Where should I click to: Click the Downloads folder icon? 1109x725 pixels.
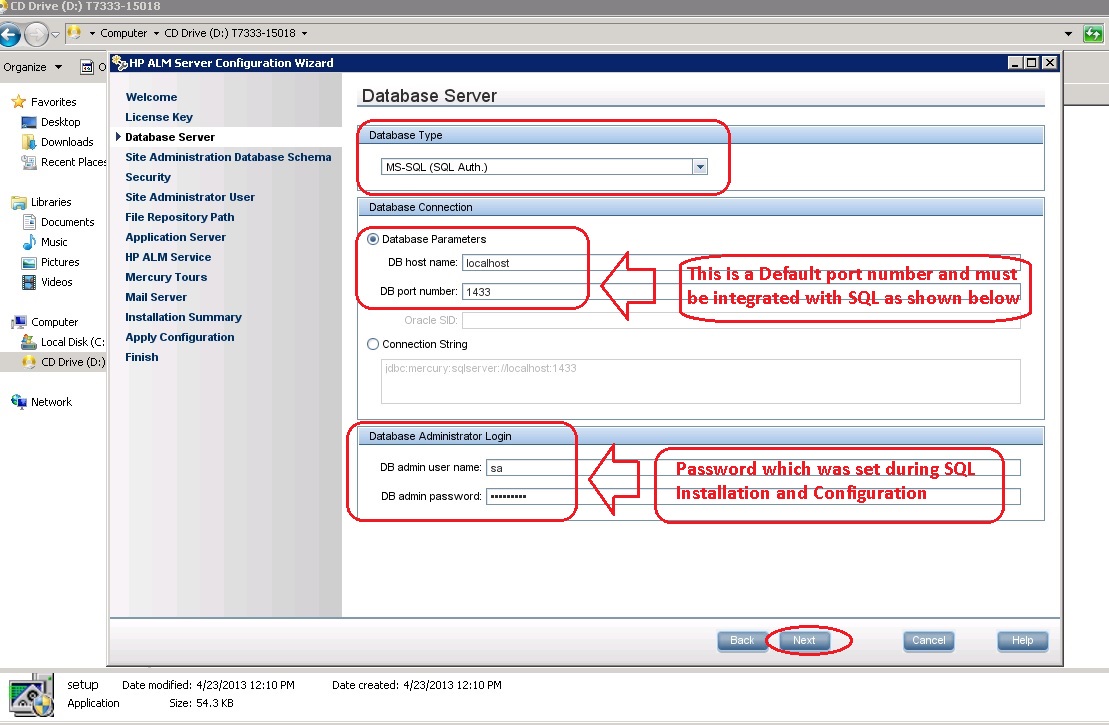[29, 142]
